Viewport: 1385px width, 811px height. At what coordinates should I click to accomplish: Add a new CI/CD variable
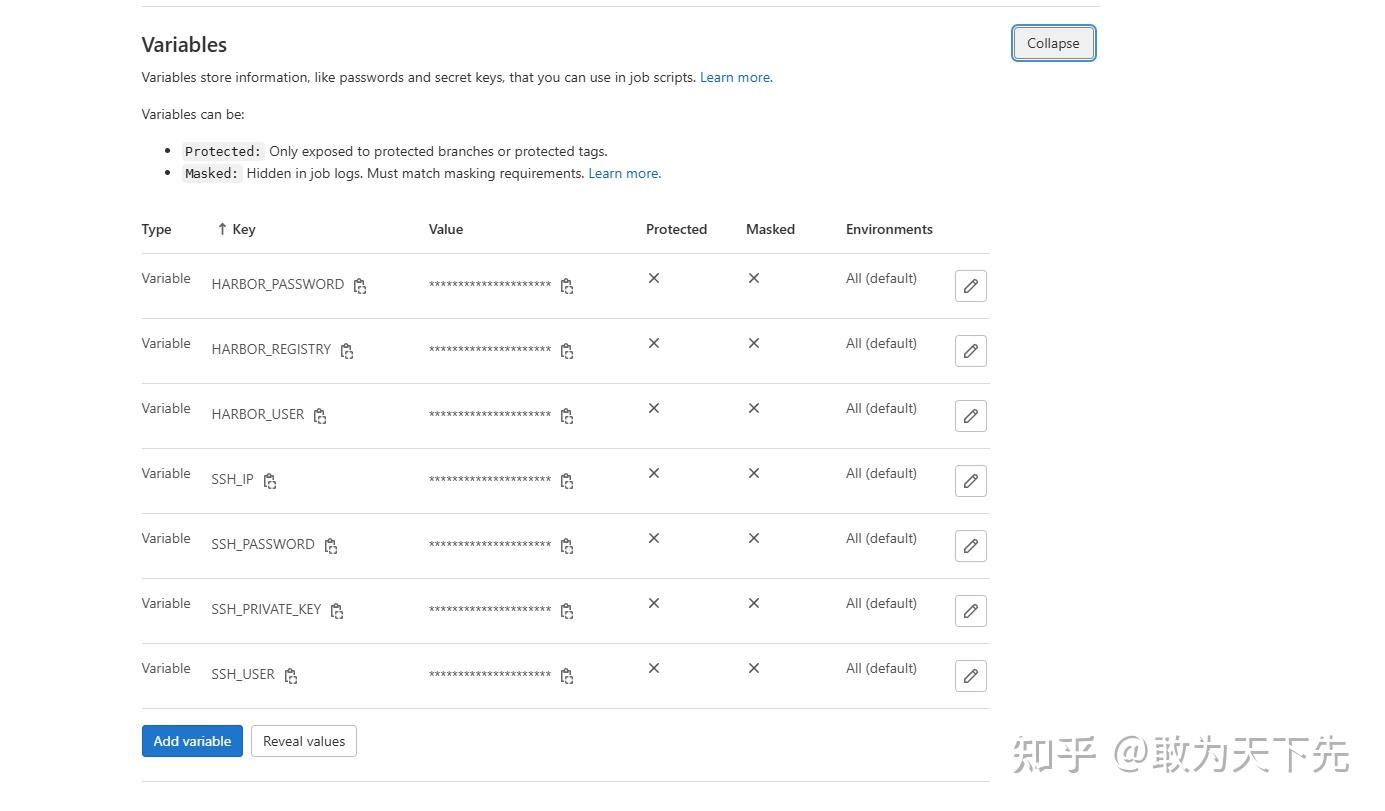(191, 741)
